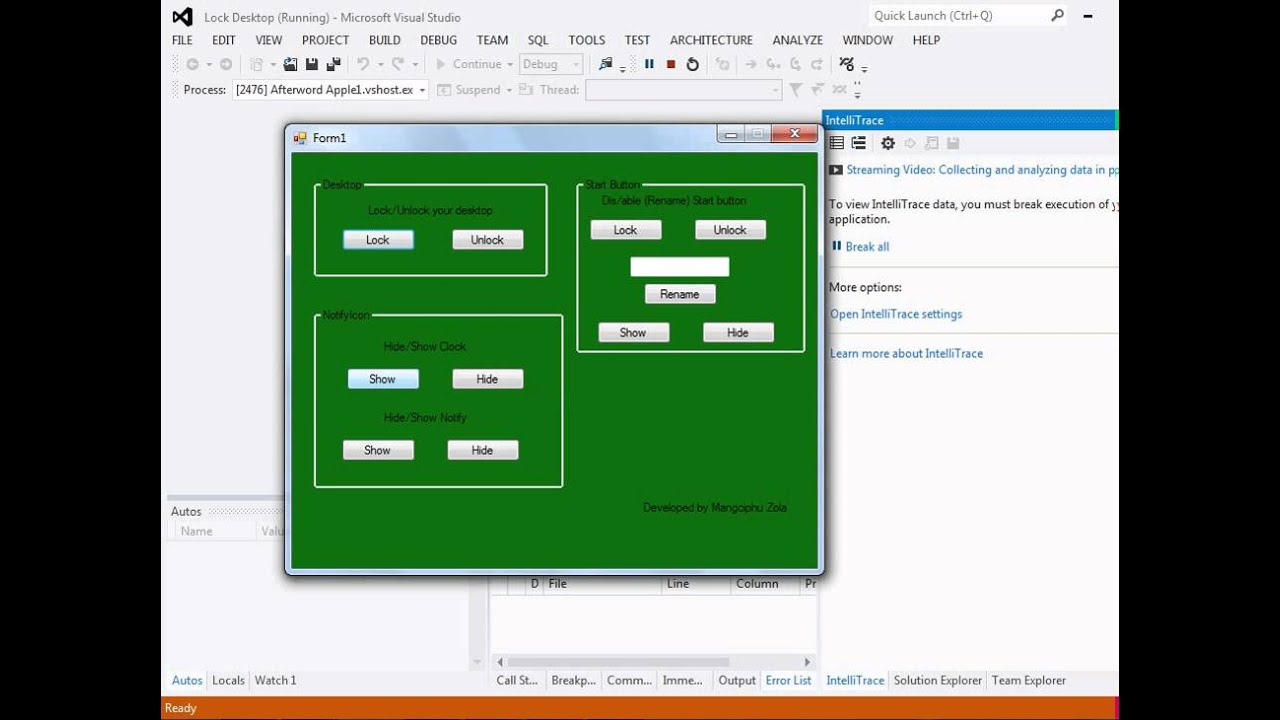1280x720 pixels.
Task: Click the Show Next Statement arrow icon
Action: click(750, 64)
